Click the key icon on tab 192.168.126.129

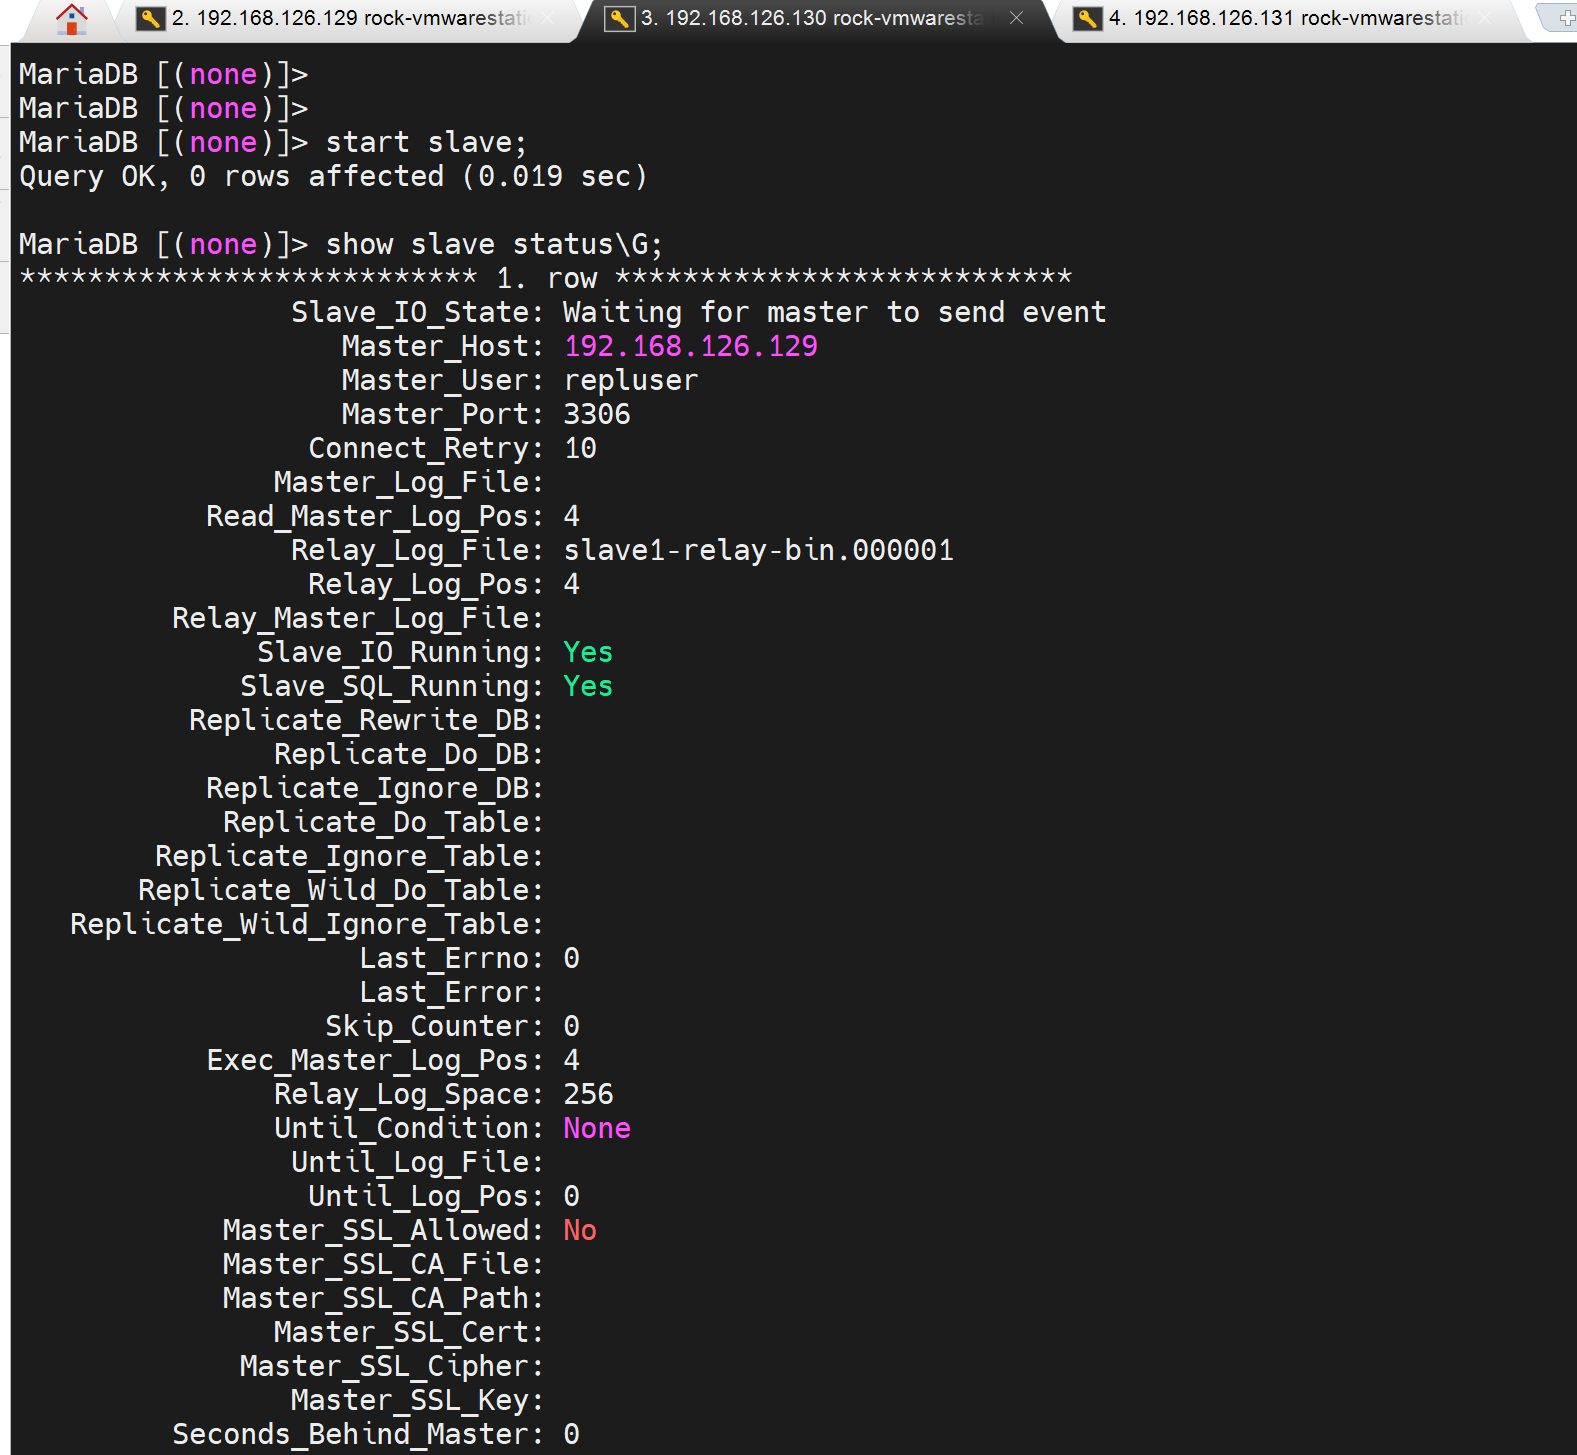click(x=151, y=18)
